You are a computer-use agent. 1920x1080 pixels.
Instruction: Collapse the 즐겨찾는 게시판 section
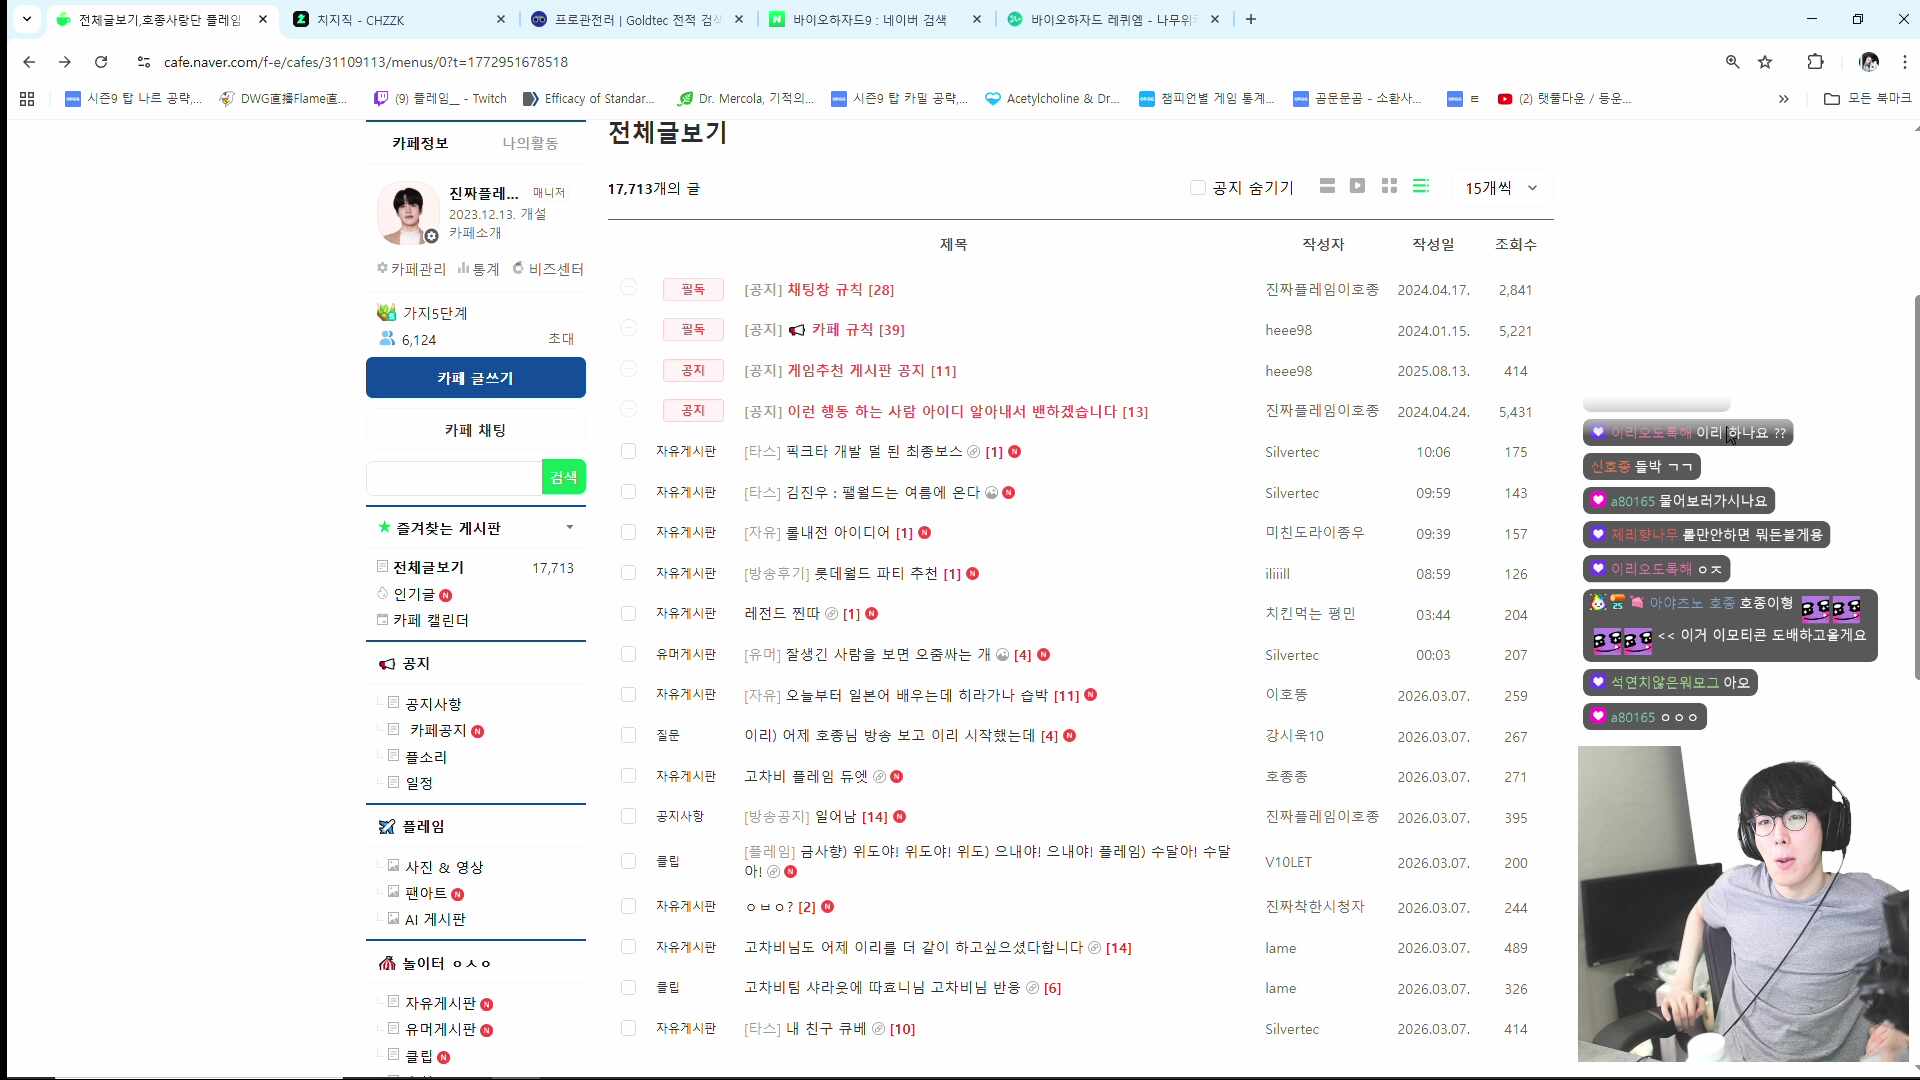pyautogui.click(x=571, y=527)
